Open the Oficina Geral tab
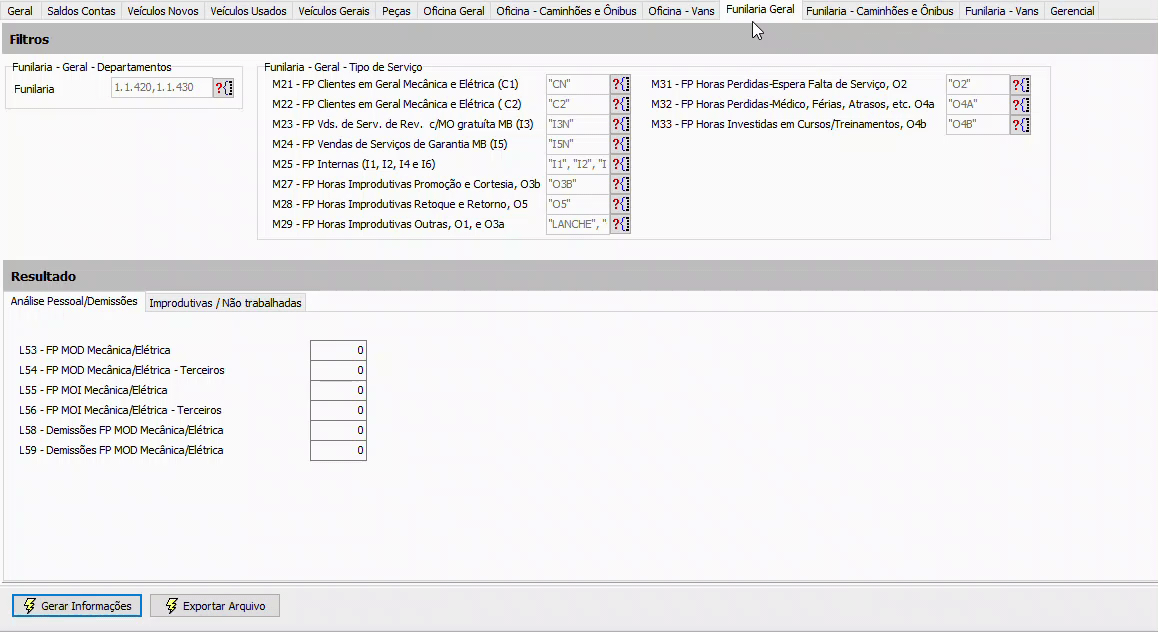Screen dimensions: 1158x632 453,11
